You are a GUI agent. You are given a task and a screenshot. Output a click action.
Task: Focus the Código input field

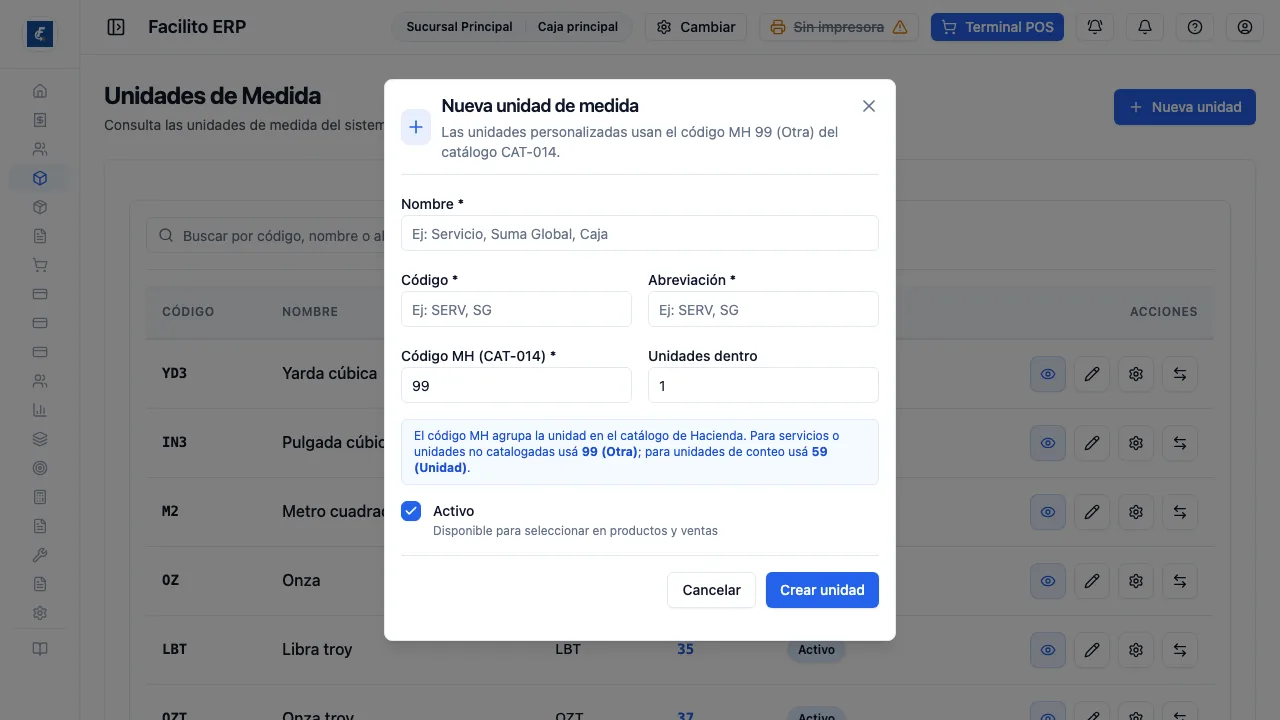pyautogui.click(x=516, y=309)
